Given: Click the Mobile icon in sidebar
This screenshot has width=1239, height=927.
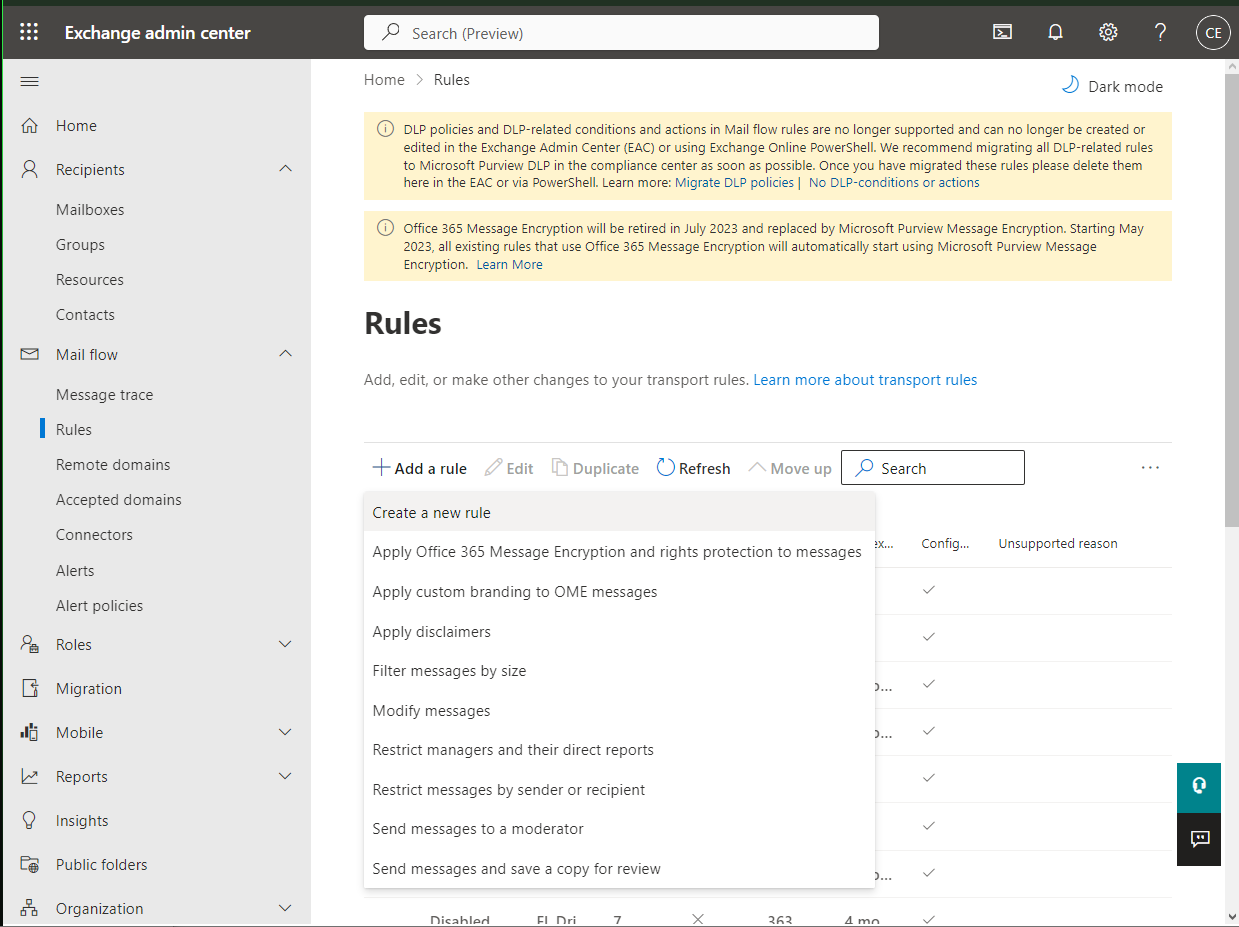Looking at the screenshot, I should pyautogui.click(x=30, y=732).
